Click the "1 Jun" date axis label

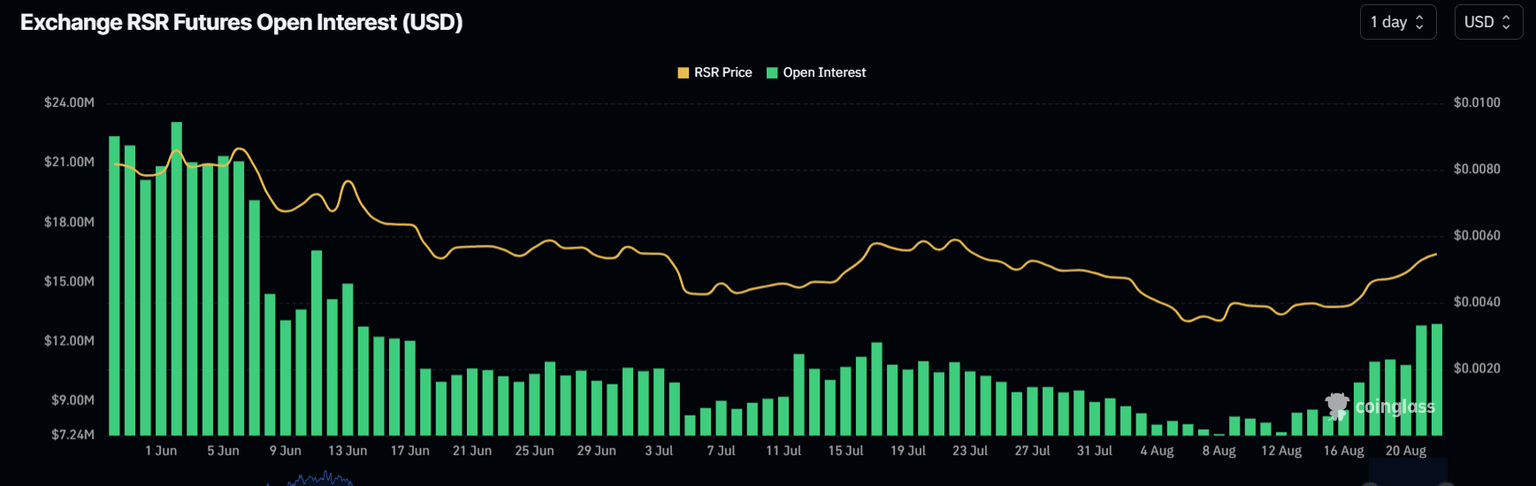[x=161, y=451]
